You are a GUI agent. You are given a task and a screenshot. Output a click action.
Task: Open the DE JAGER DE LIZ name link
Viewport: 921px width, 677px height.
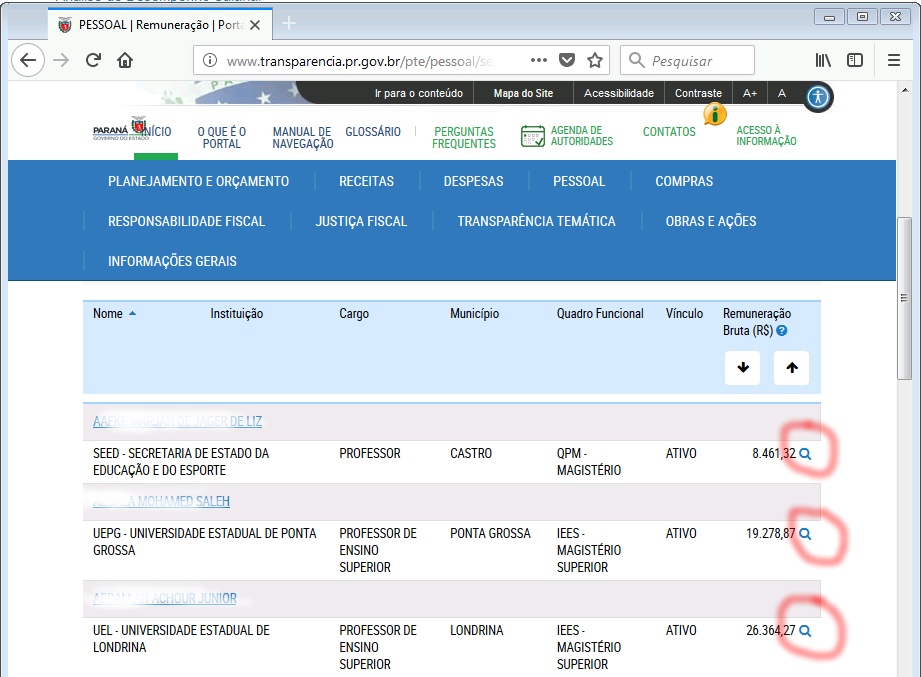coord(177,422)
